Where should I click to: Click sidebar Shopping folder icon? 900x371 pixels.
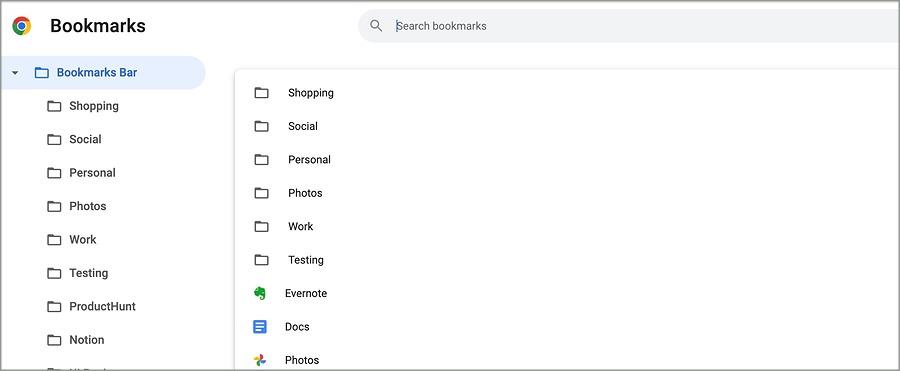tap(54, 106)
